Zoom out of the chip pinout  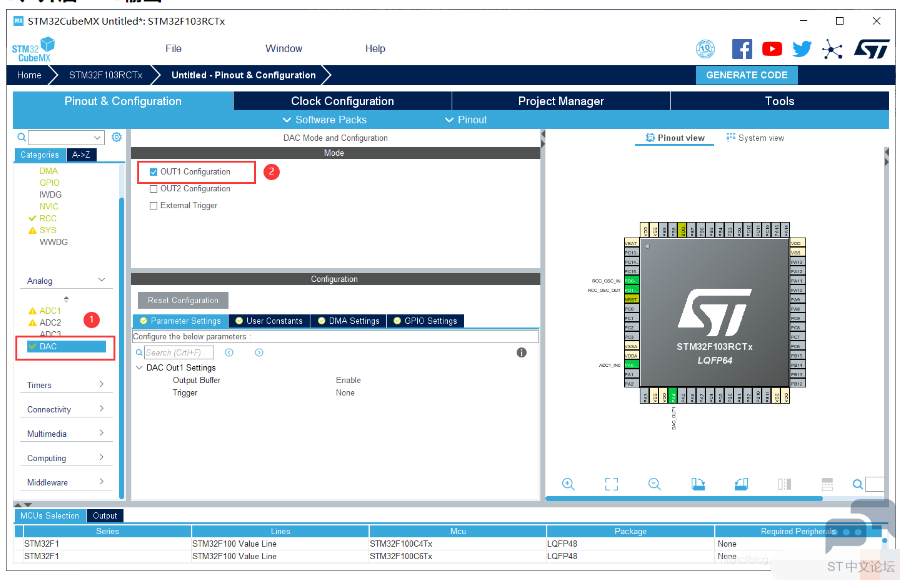654,484
